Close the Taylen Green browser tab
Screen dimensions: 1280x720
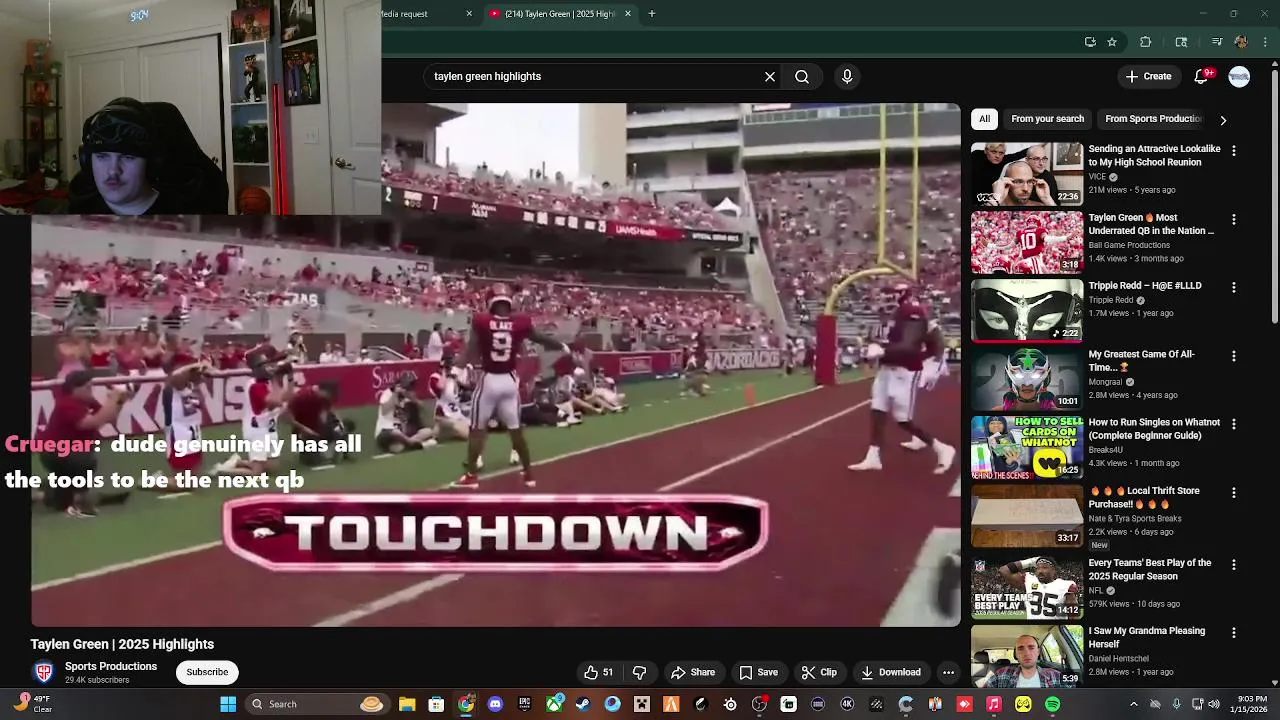628,14
